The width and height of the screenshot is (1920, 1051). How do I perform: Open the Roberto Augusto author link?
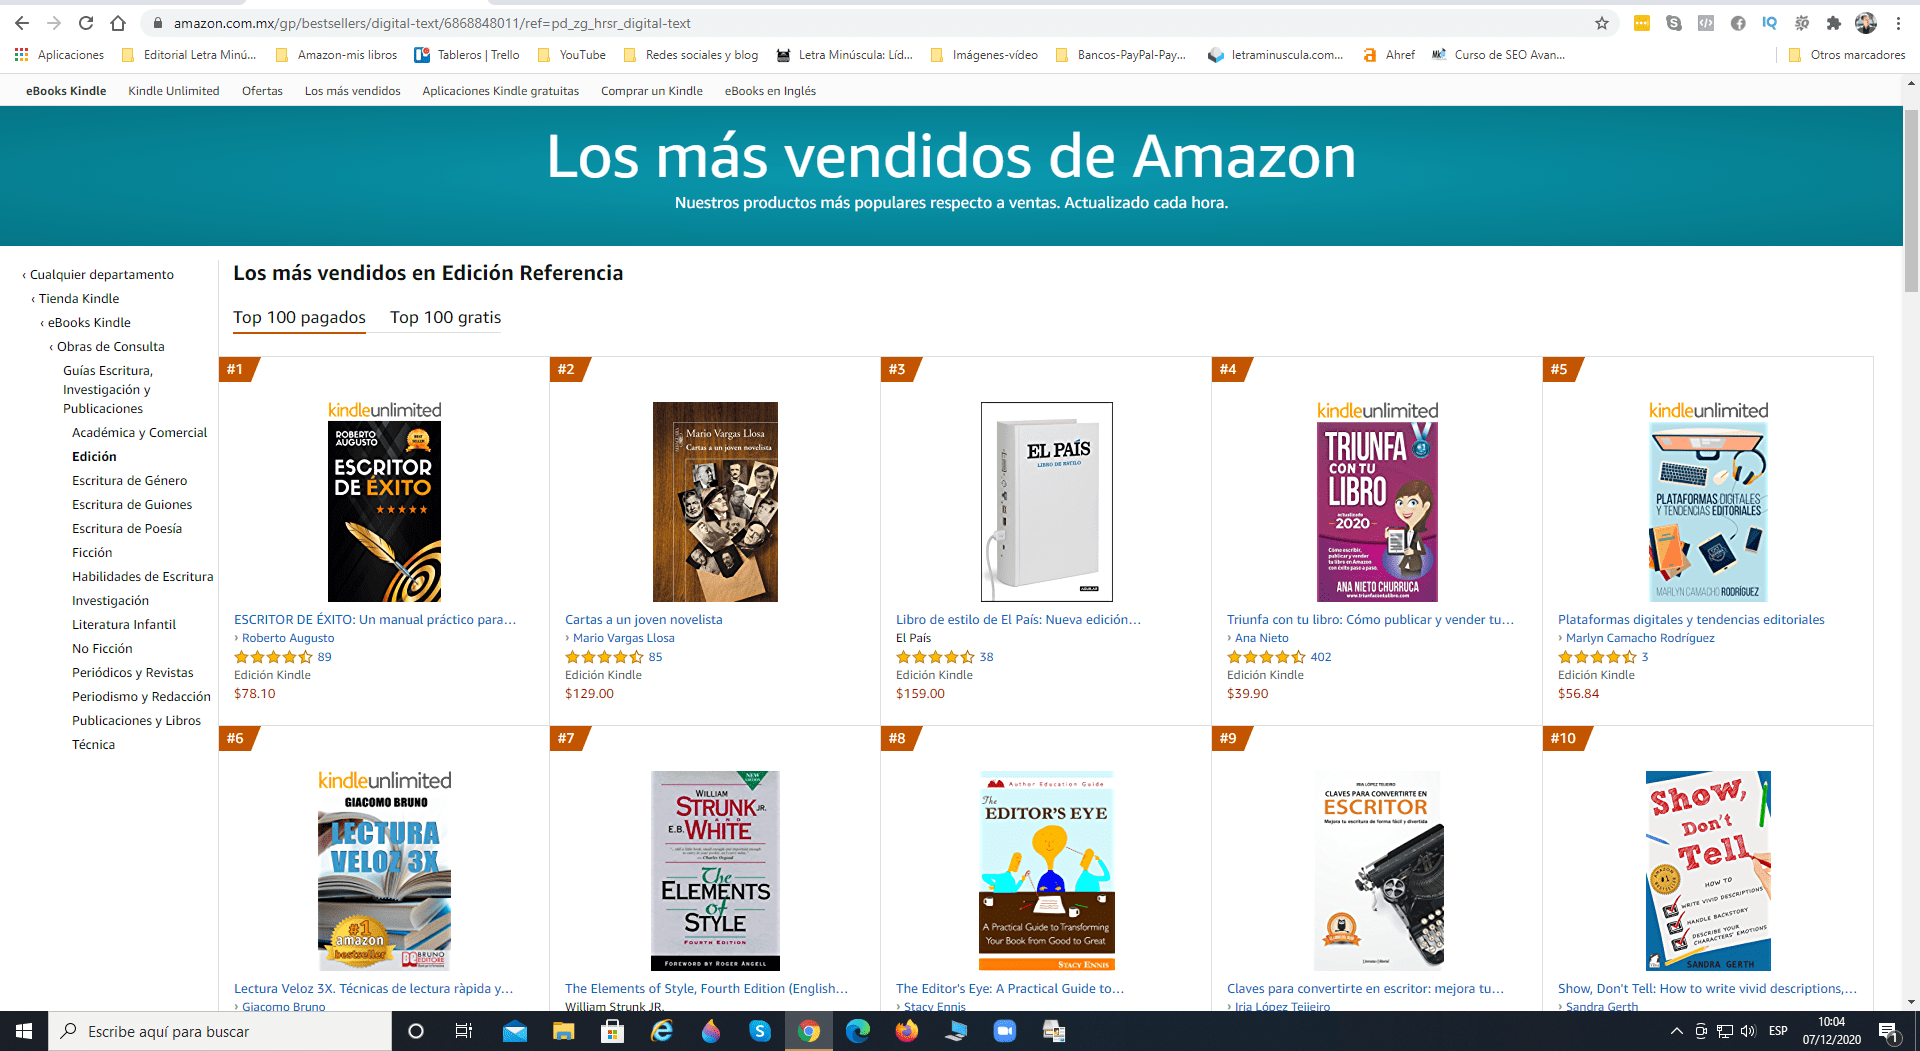(288, 638)
